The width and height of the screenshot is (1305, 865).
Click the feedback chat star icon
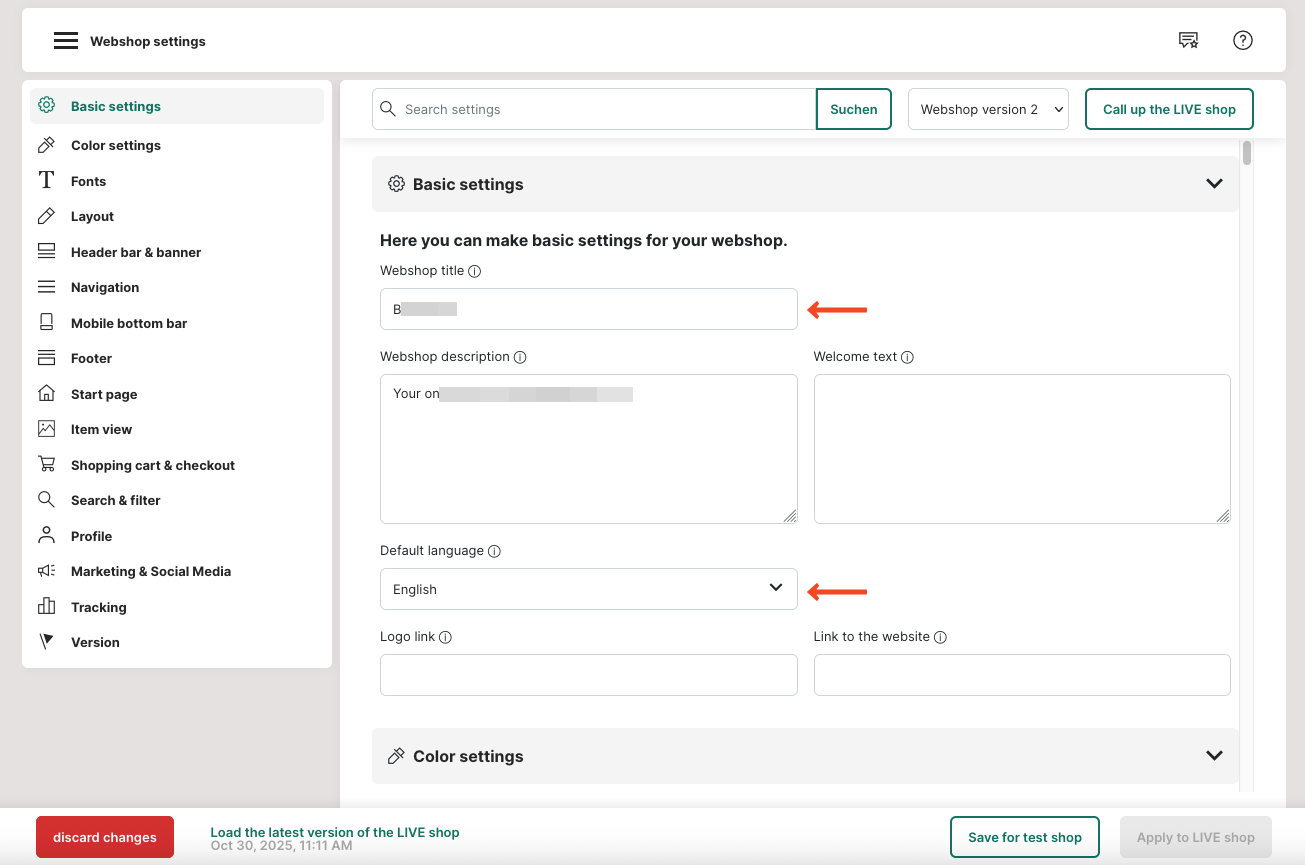click(x=1188, y=41)
